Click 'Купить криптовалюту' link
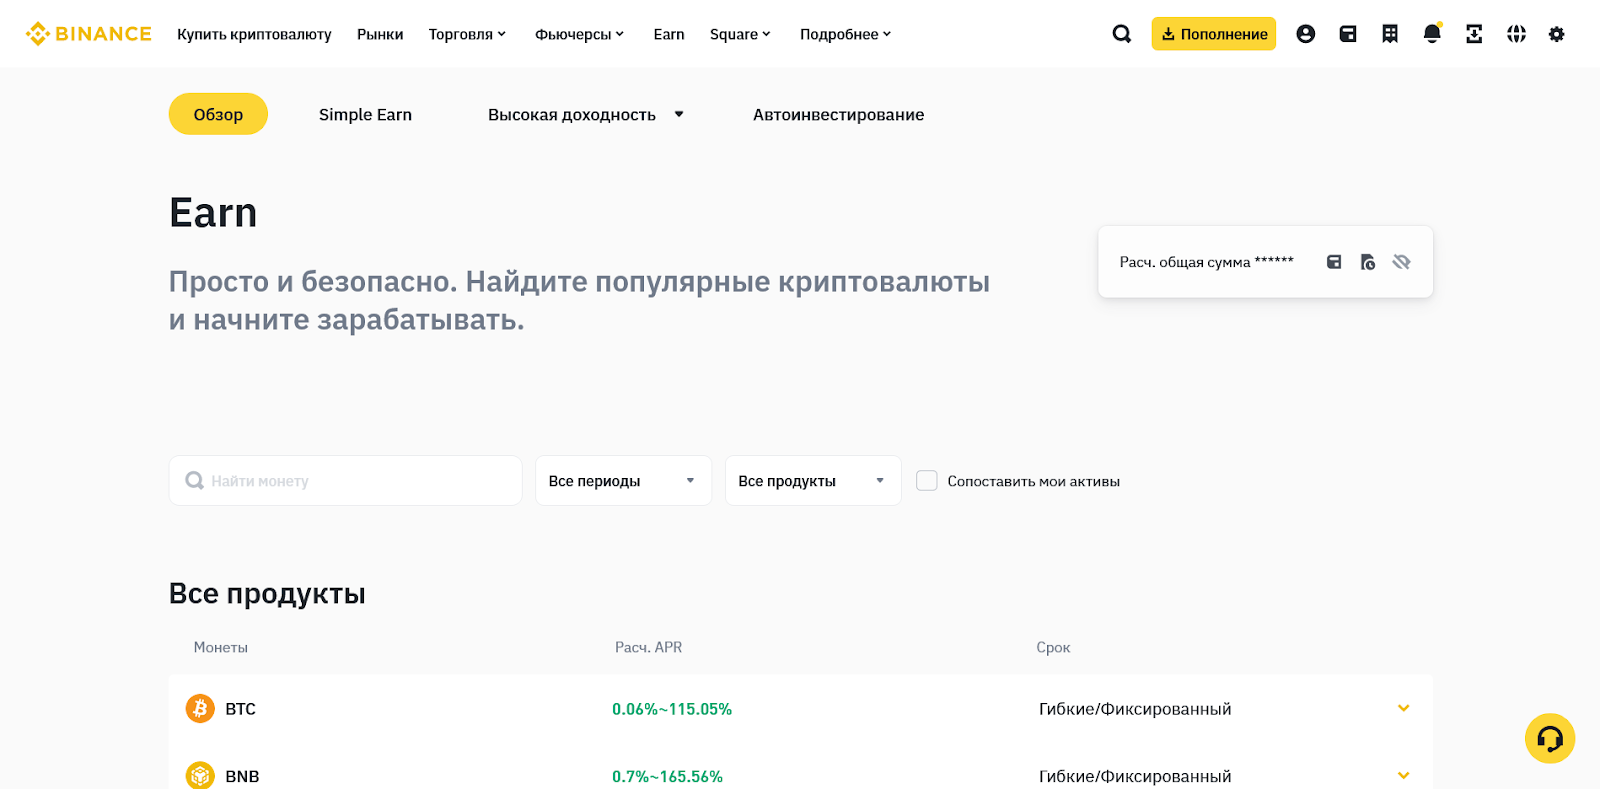 [254, 34]
